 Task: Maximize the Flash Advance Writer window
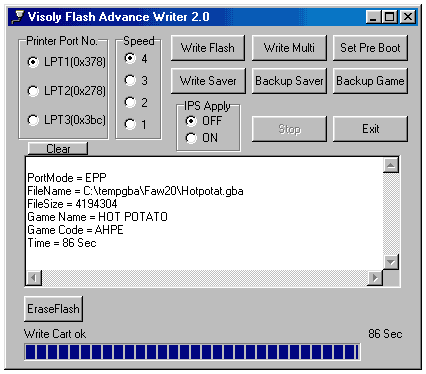click(390, 17)
